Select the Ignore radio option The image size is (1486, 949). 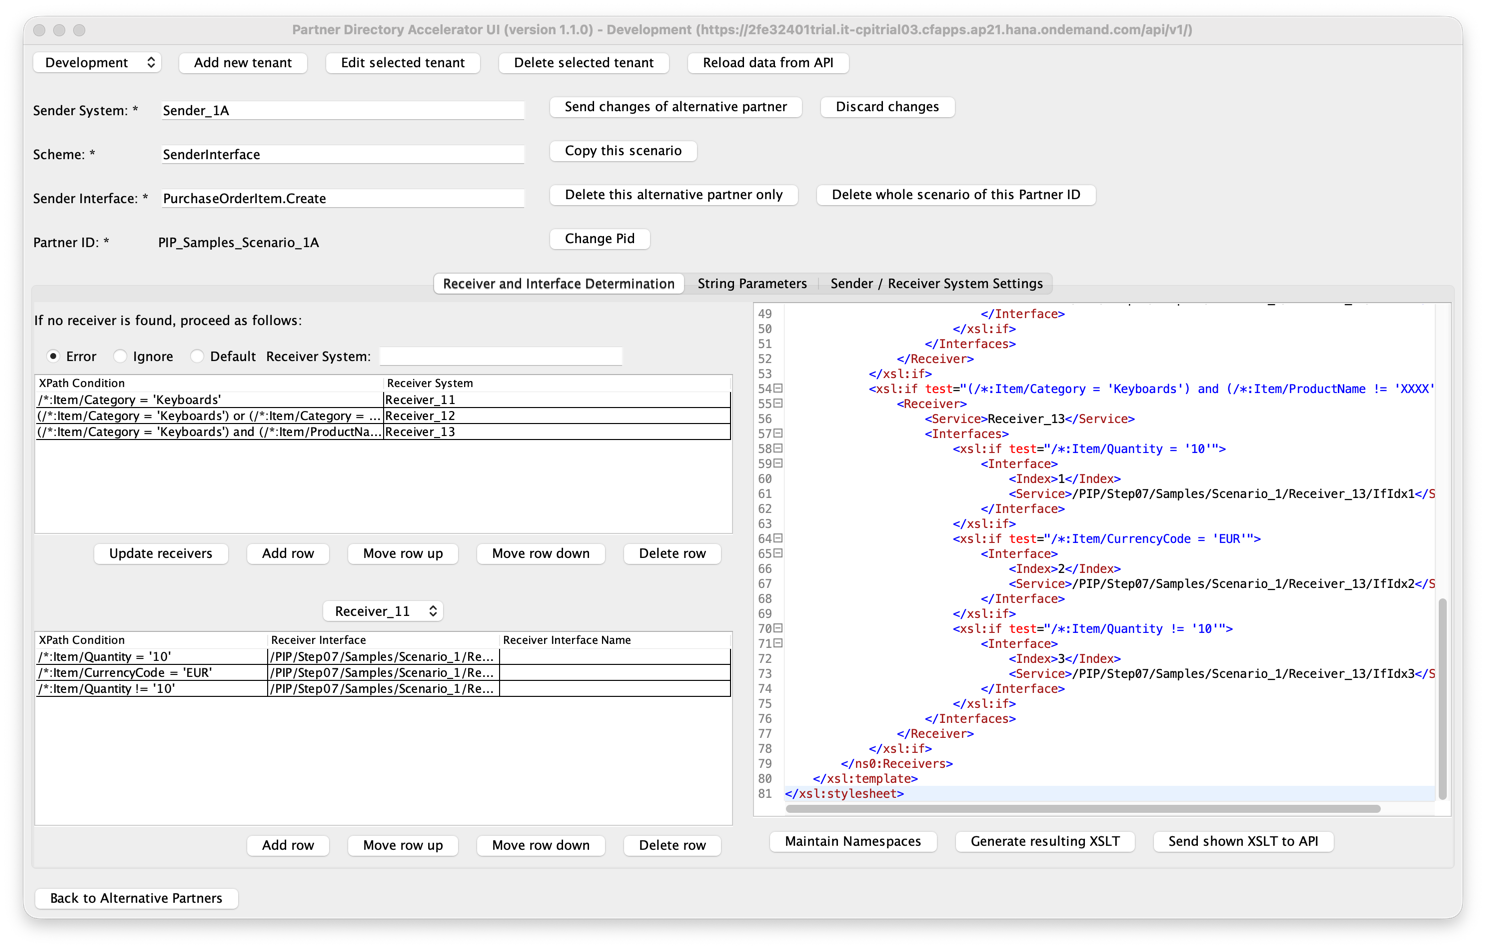pyautogui.click(x=120, y=356)
